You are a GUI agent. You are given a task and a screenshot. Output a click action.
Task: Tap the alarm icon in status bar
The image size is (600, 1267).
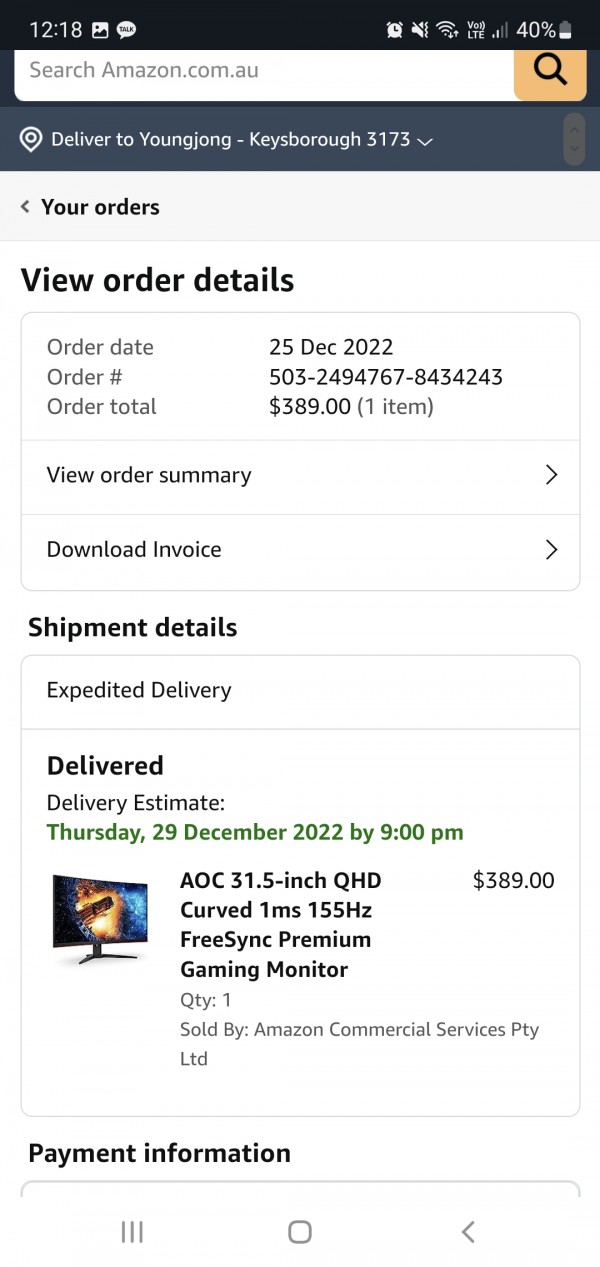(395, 30)
